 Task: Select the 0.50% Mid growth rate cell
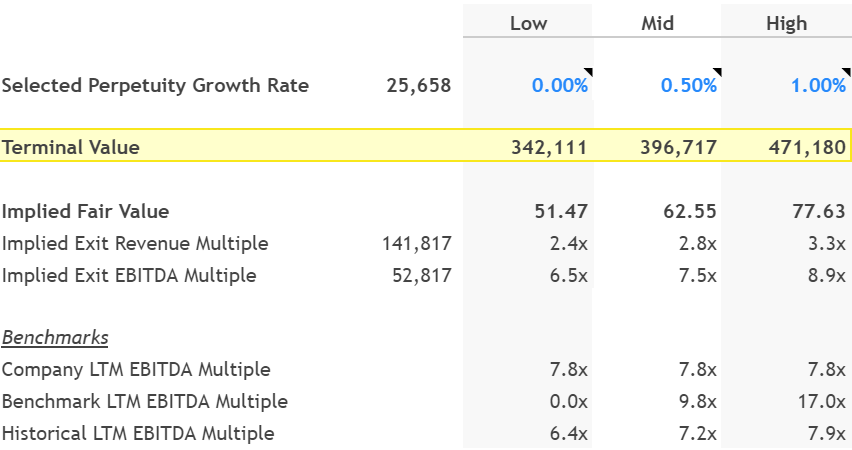(657, 85)
